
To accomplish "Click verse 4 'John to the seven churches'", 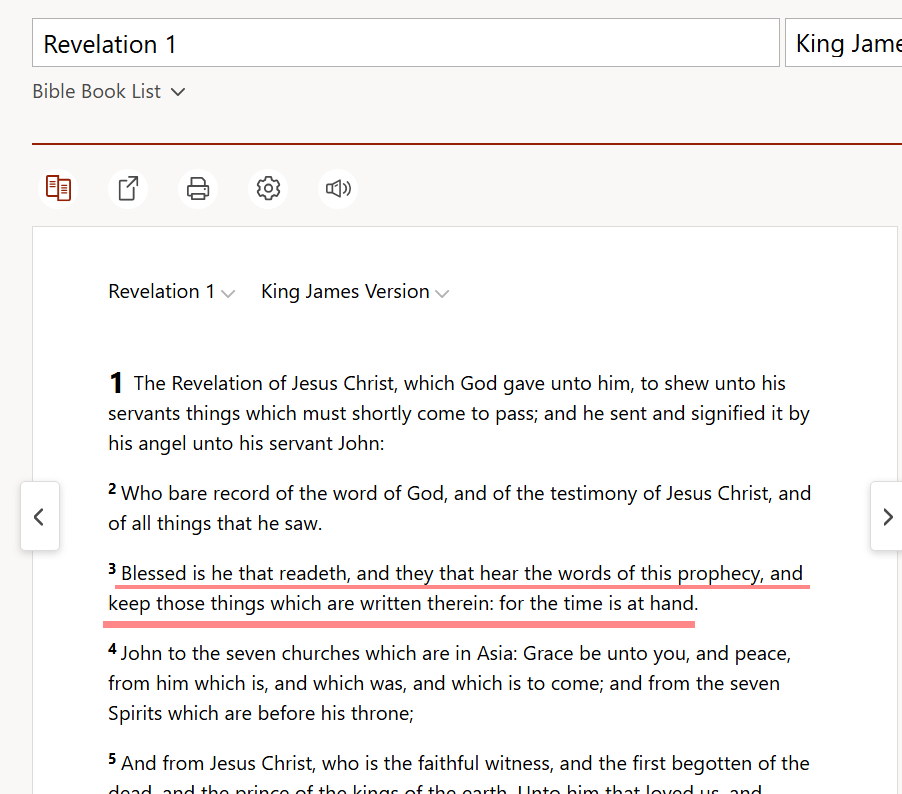I will pos(450,683).
